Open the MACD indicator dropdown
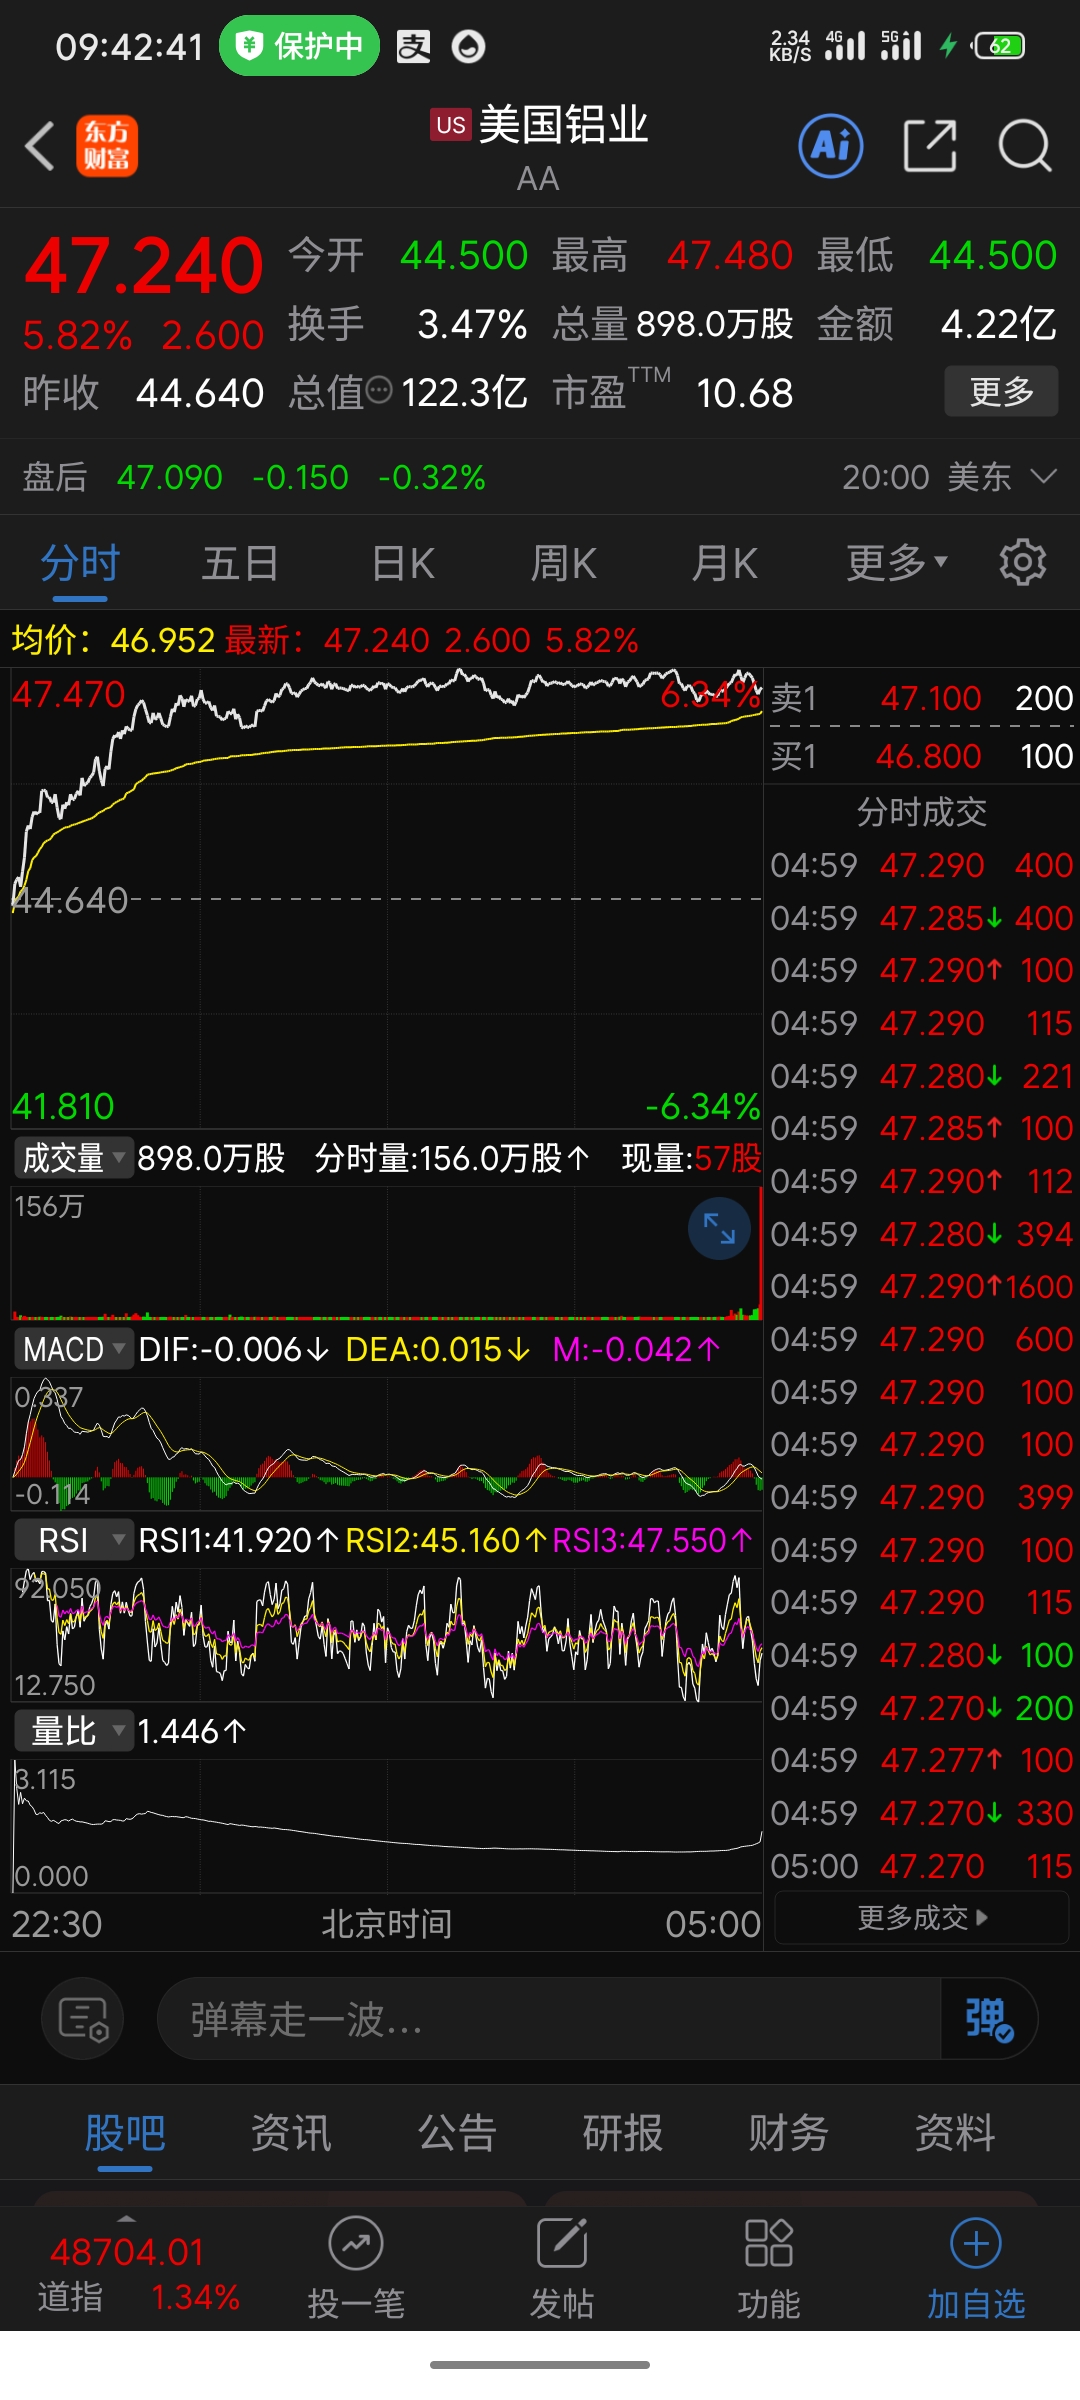The image size is (1080, 2400). point(73,1349)
